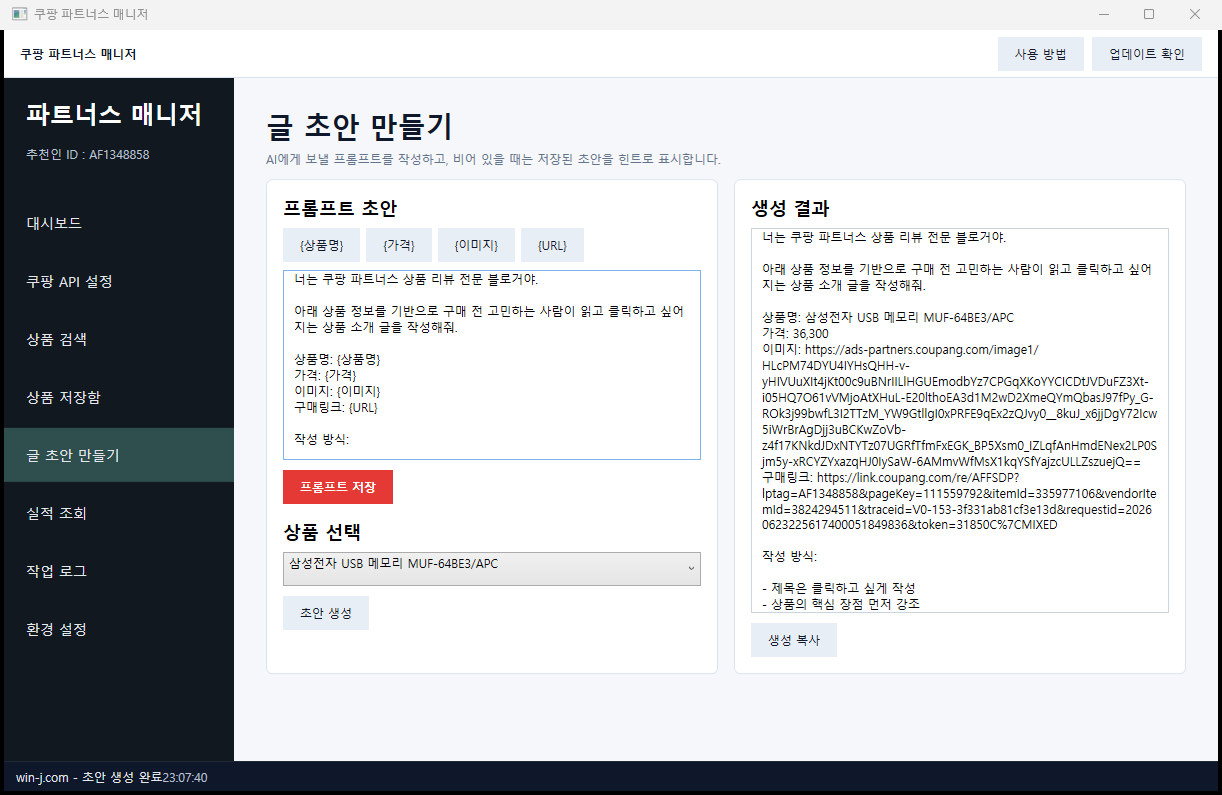Click the 쿠팡 파트너스 매니저 header label
This screenshot has width=1222, height=795.
[x=78, y=54]
